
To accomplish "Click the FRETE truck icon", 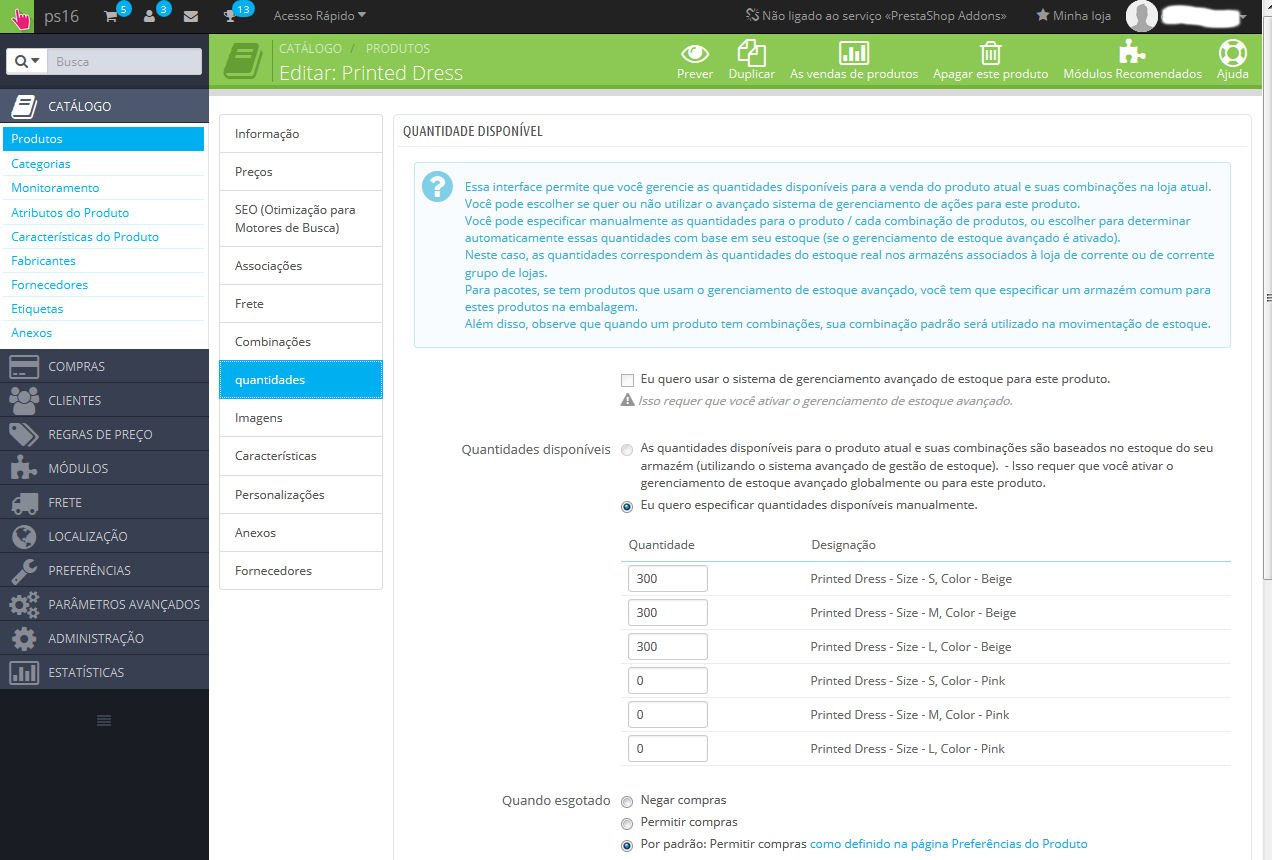I will [x=24, y=503].
